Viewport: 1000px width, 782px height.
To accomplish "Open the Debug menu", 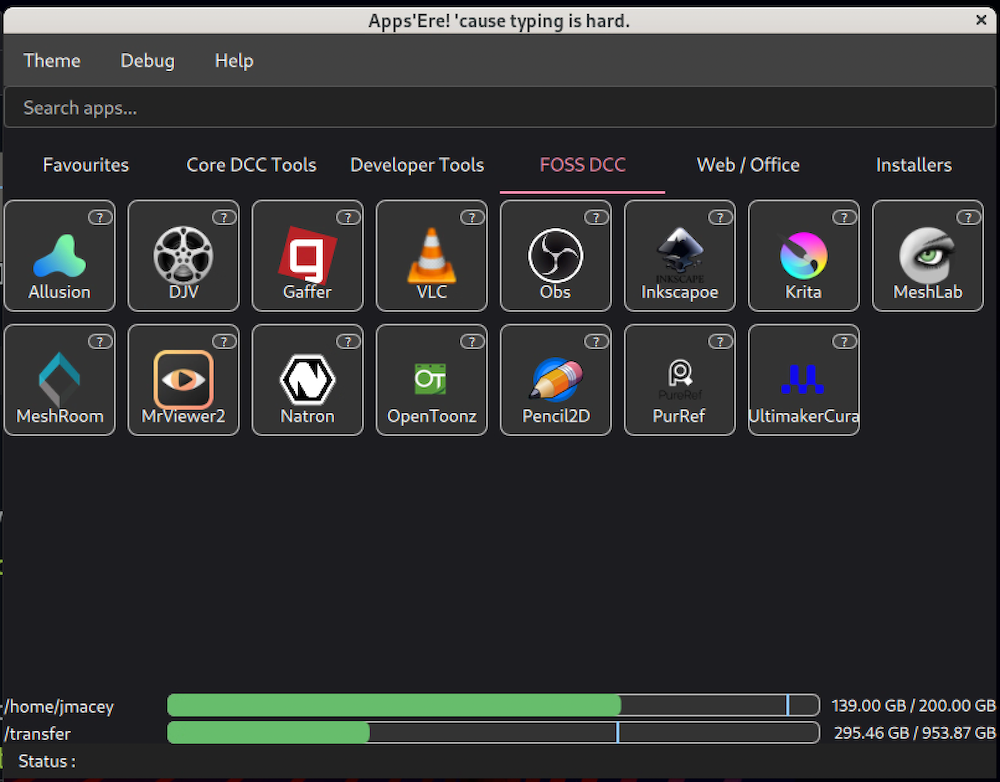I will click(147, 61).
